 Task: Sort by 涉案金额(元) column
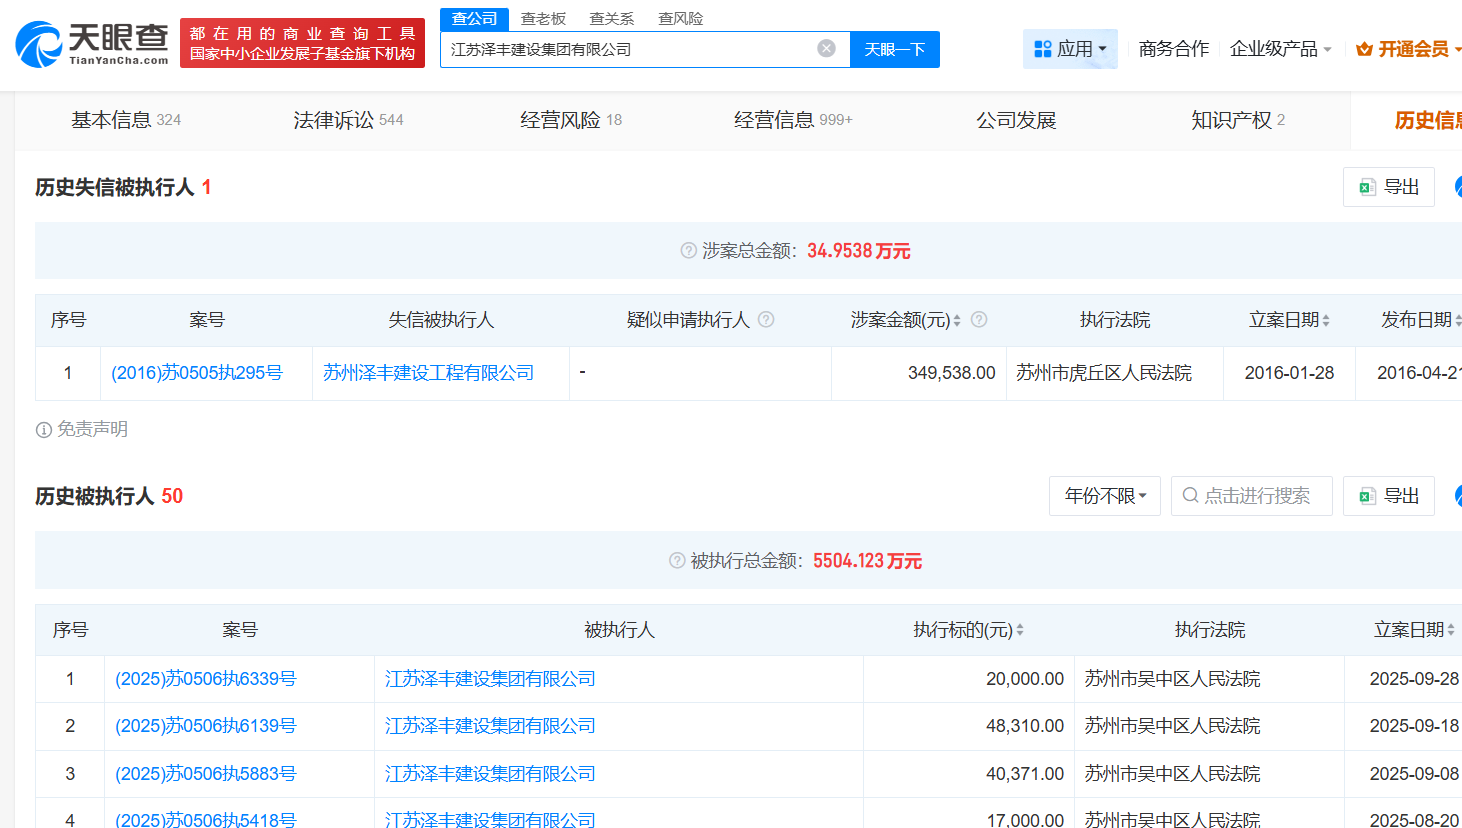click(x=957, y=320)
